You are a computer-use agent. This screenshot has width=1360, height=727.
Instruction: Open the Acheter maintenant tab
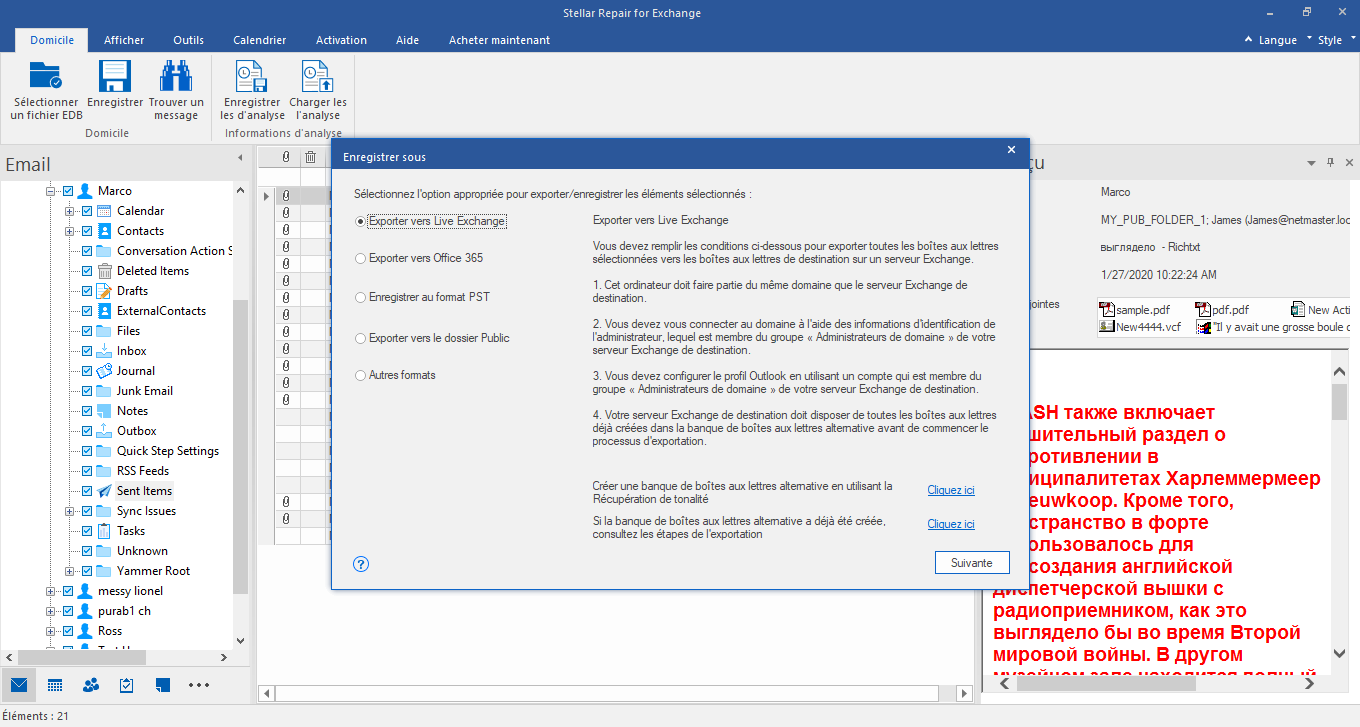pos(499,40)
